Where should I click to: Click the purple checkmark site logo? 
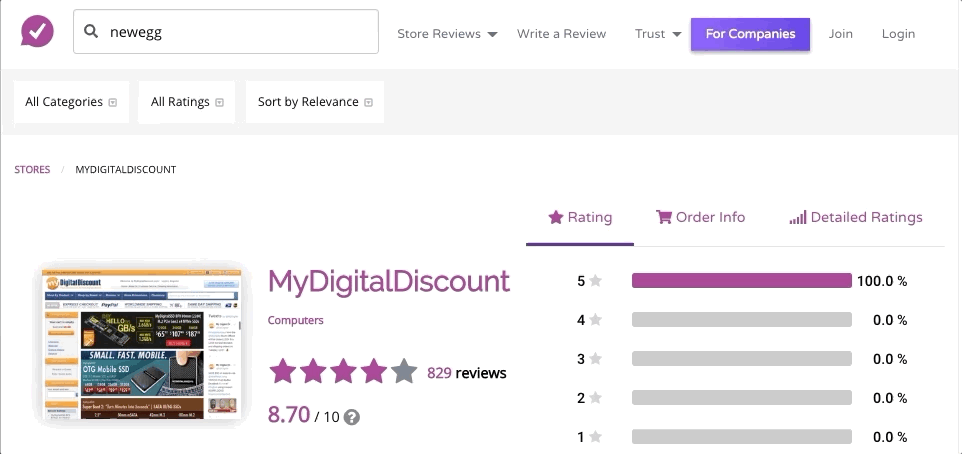tap(37, 31)
